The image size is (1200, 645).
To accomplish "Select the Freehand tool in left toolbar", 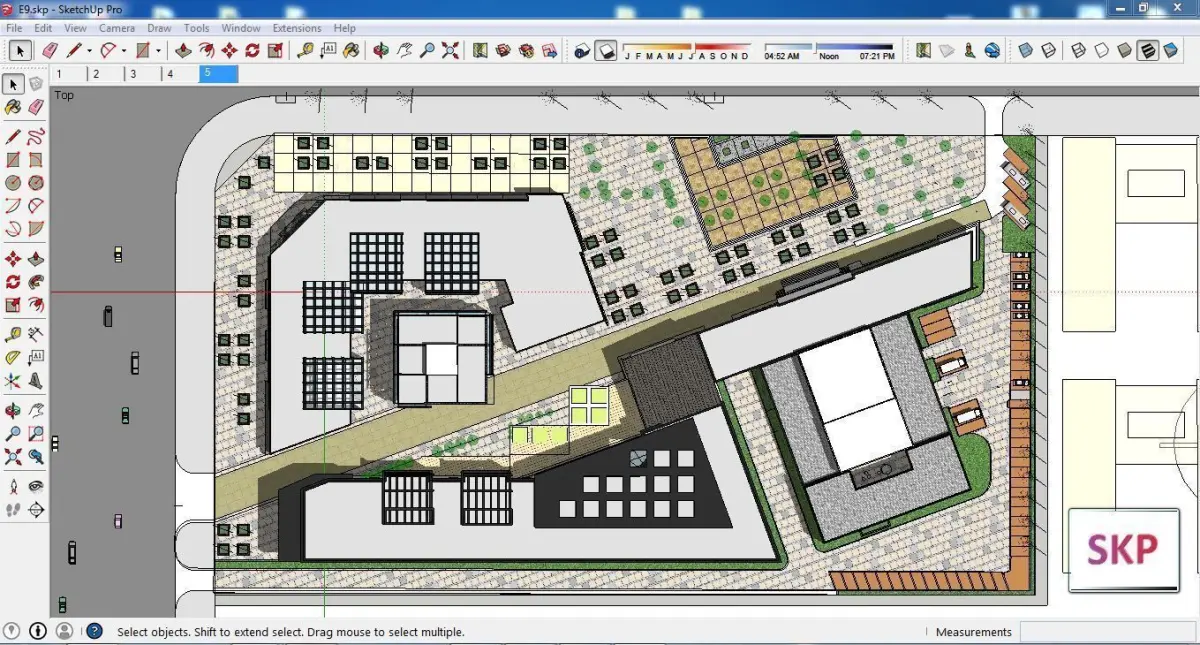I will 36,136.
